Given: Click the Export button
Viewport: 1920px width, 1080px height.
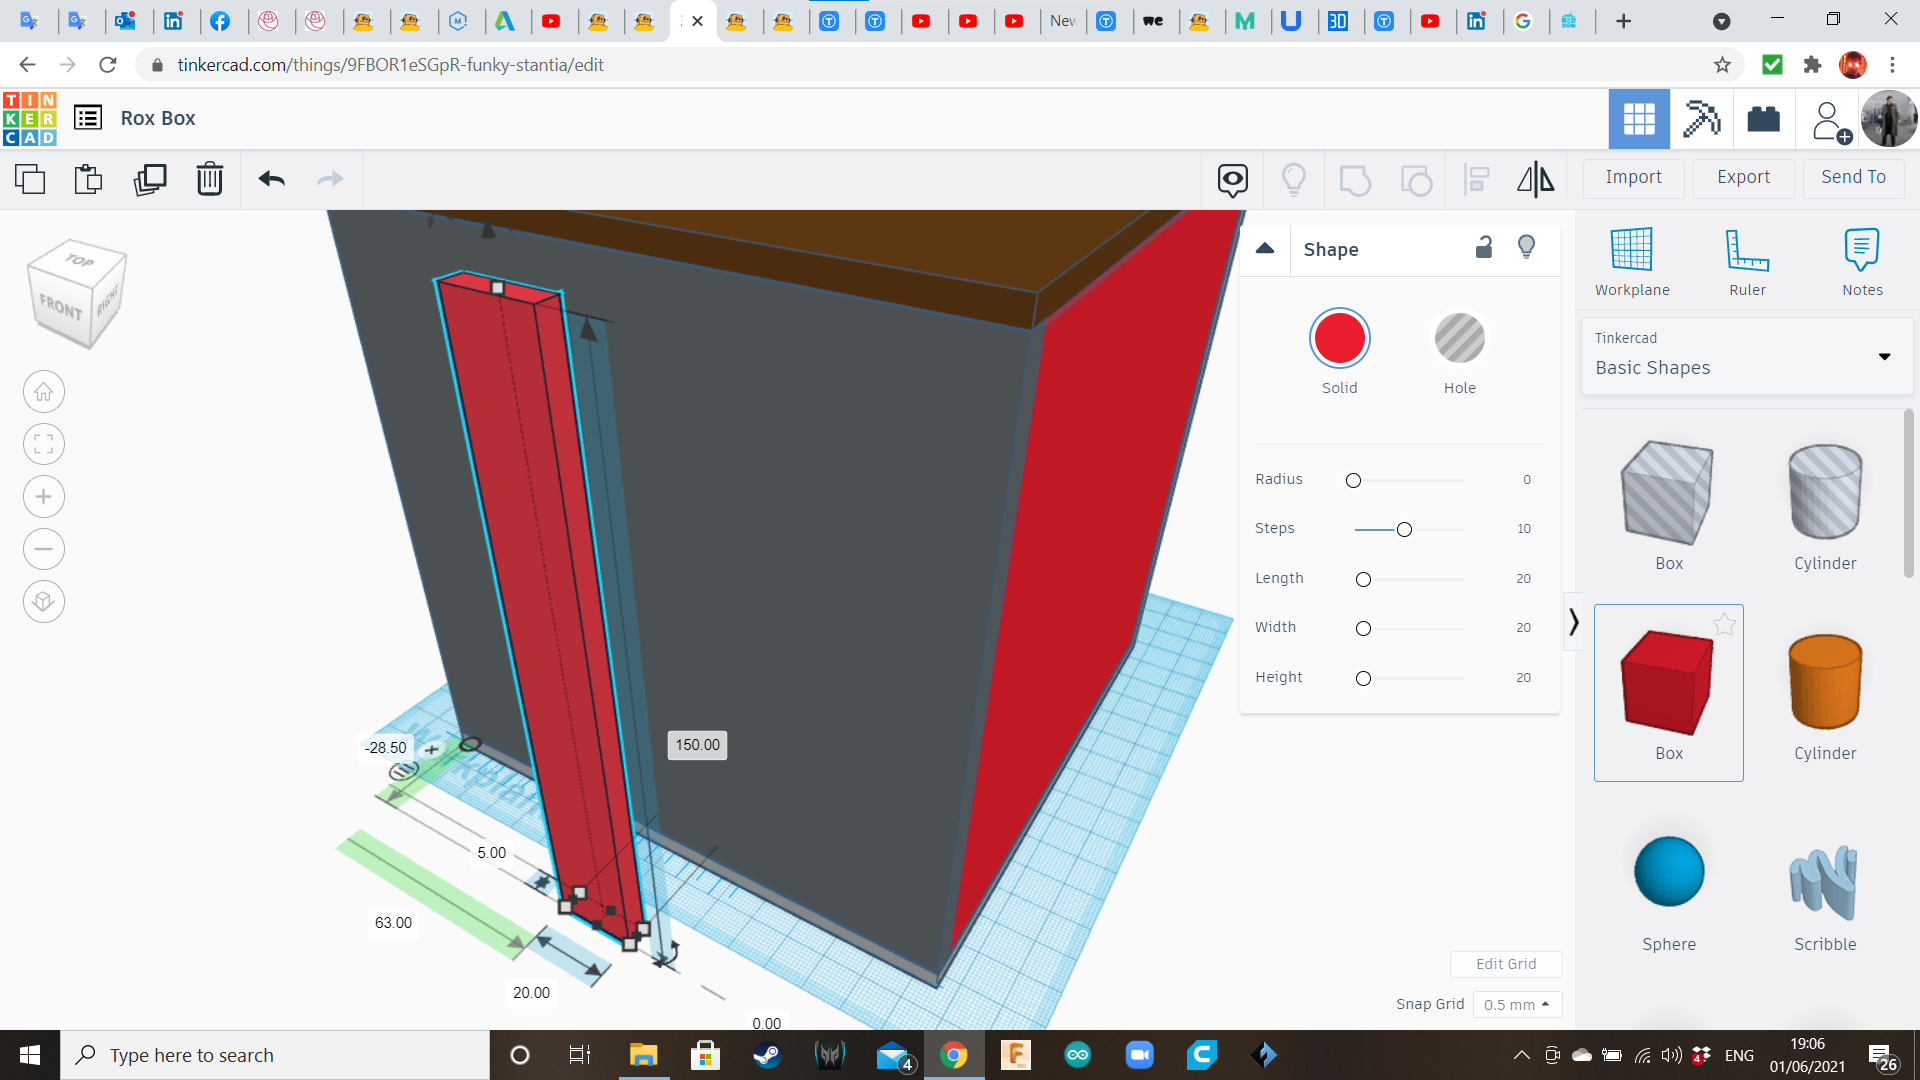Looking at the screenshot, I should pos(1743,177).
